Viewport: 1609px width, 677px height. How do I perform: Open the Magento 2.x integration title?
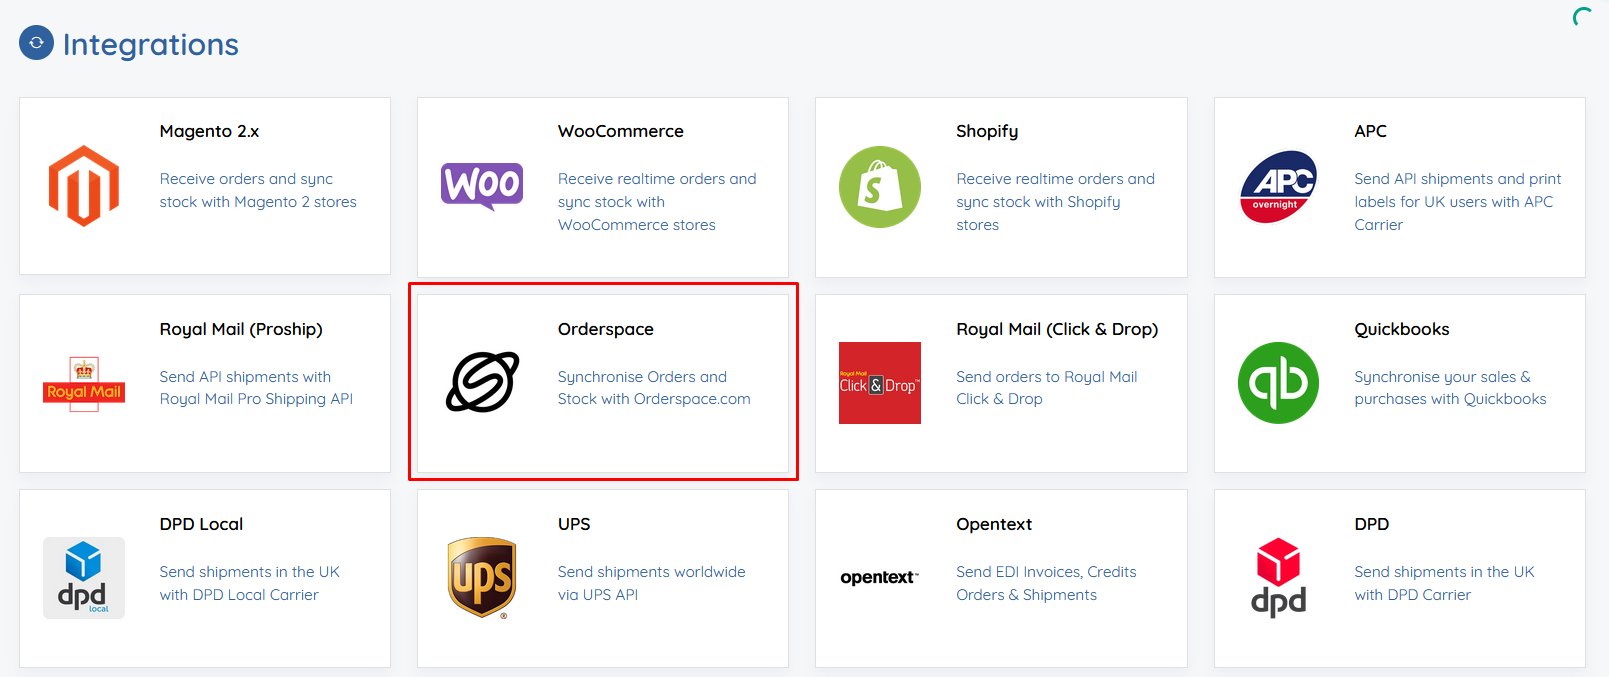[x=209, y=131]
